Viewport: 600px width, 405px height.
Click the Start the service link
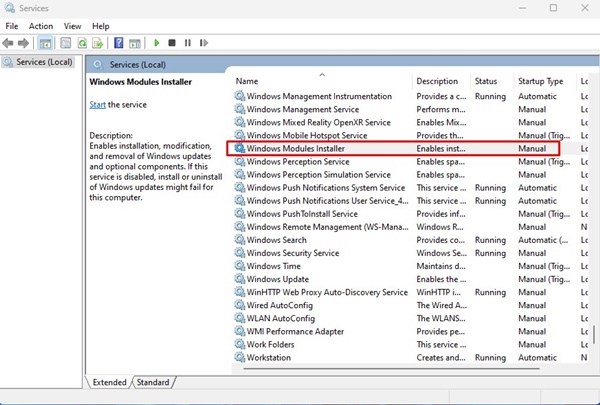98,105
